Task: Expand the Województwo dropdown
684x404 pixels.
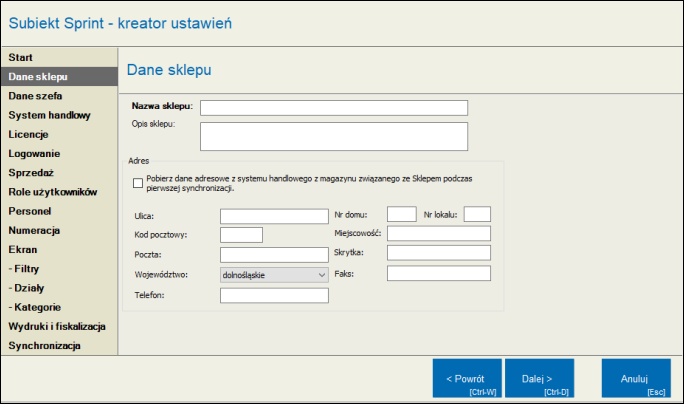Action: point(274,275)
